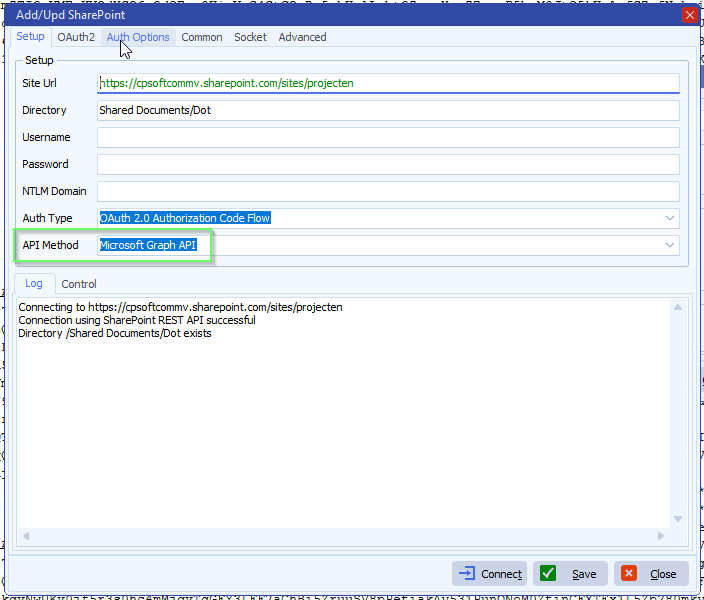
Task: Click the log horizontal scroll left arrow
Action: point(26,536)
